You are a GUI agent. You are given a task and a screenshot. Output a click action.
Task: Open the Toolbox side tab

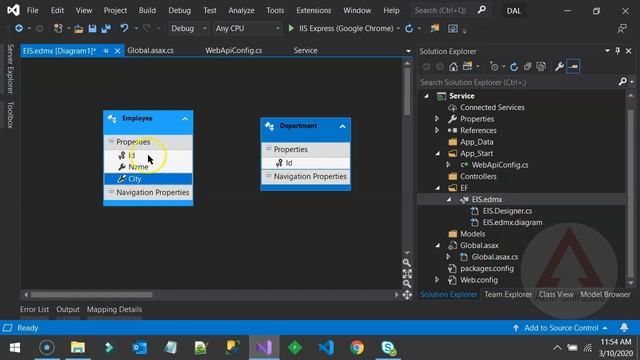(x=10, y=115)
